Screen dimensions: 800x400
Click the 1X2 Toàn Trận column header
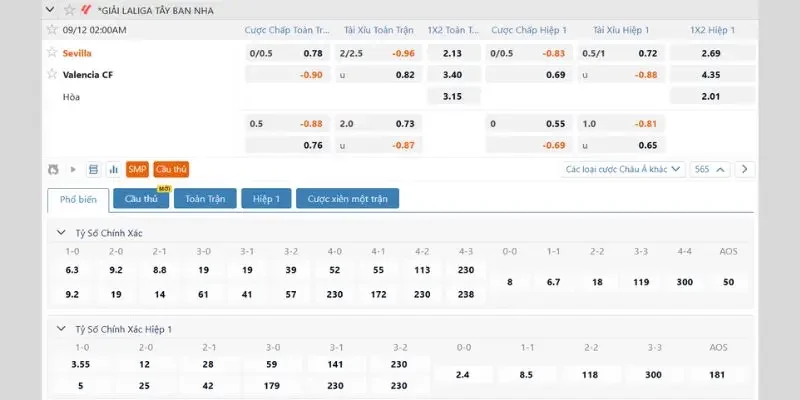[x=454, y=30]
